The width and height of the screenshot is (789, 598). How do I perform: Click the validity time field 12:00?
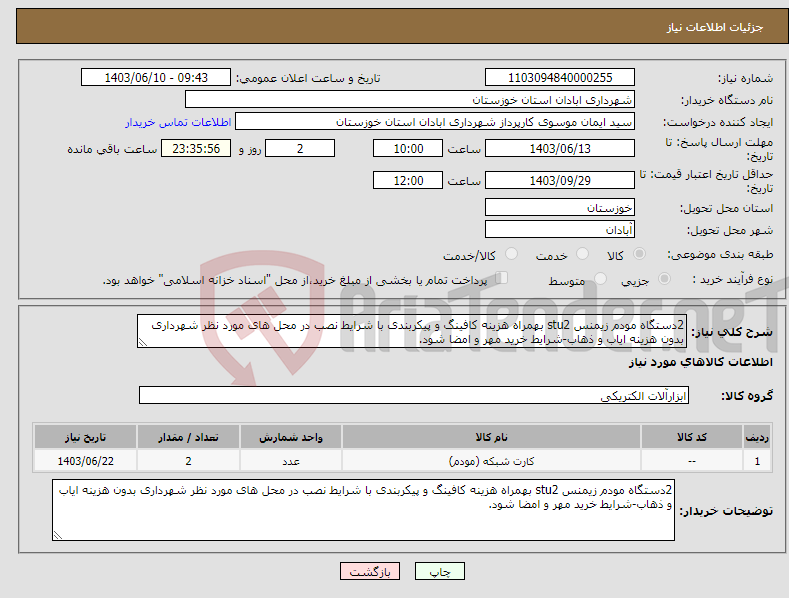[408, 180]
